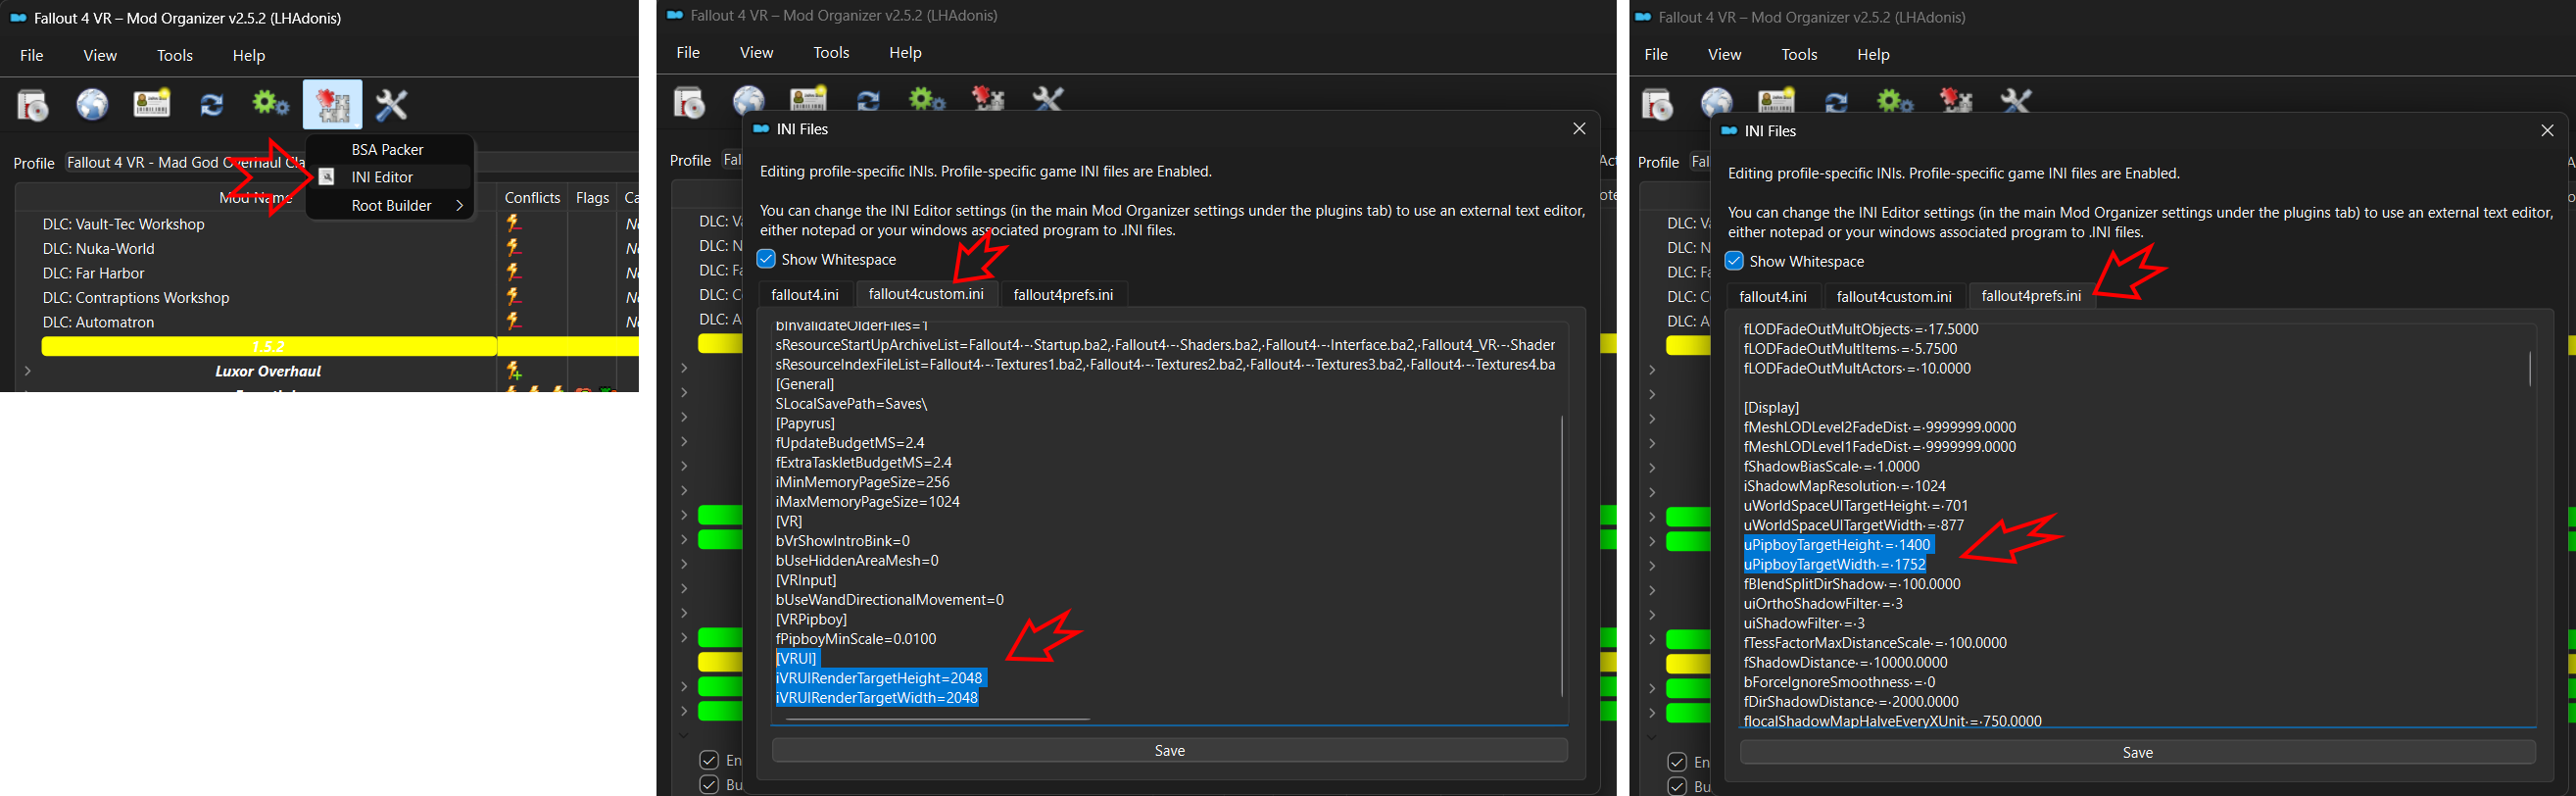This screenshot has height=796, width=2576.
Task: Click the profile ID card icon in leftmost toolbar
Action: click(152, 105)
